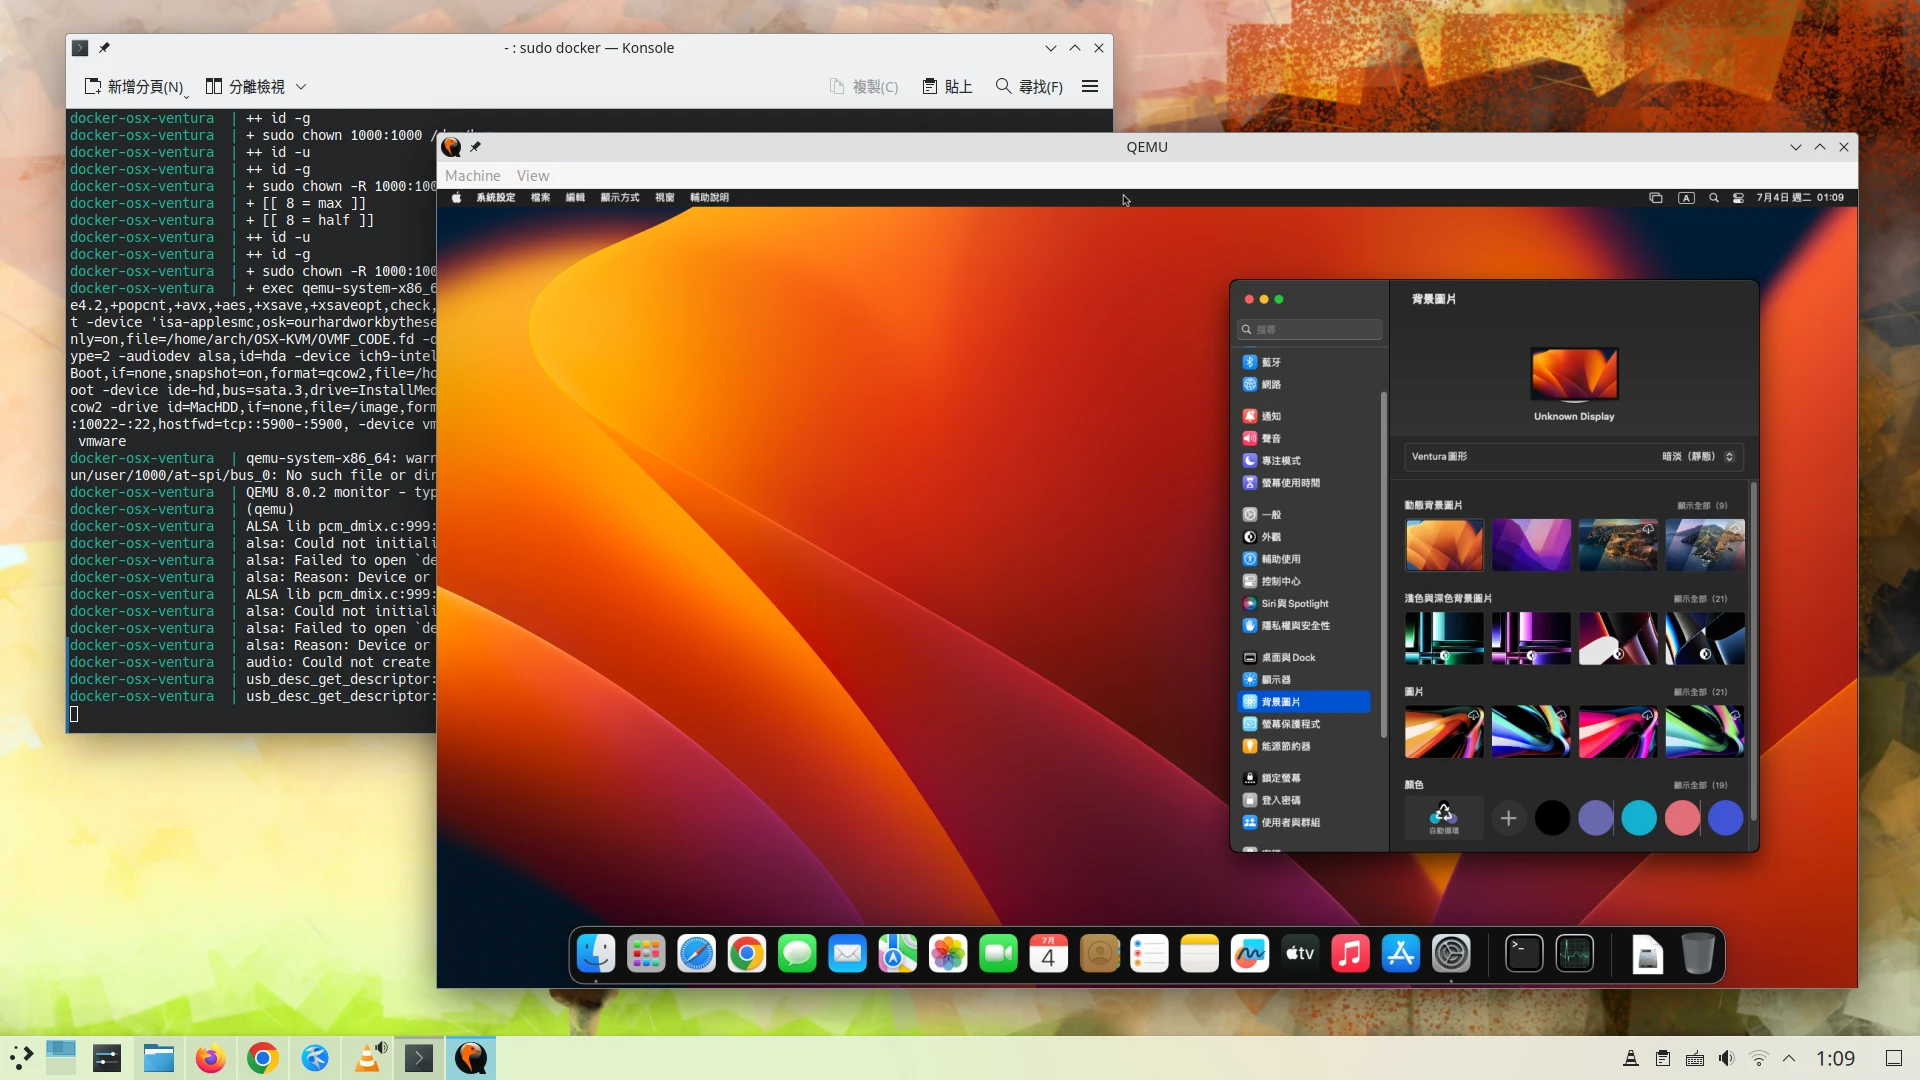Open the Trash in the dock
Viewport: 1920px width, 1080px height.
click(x=1697, y=954)
